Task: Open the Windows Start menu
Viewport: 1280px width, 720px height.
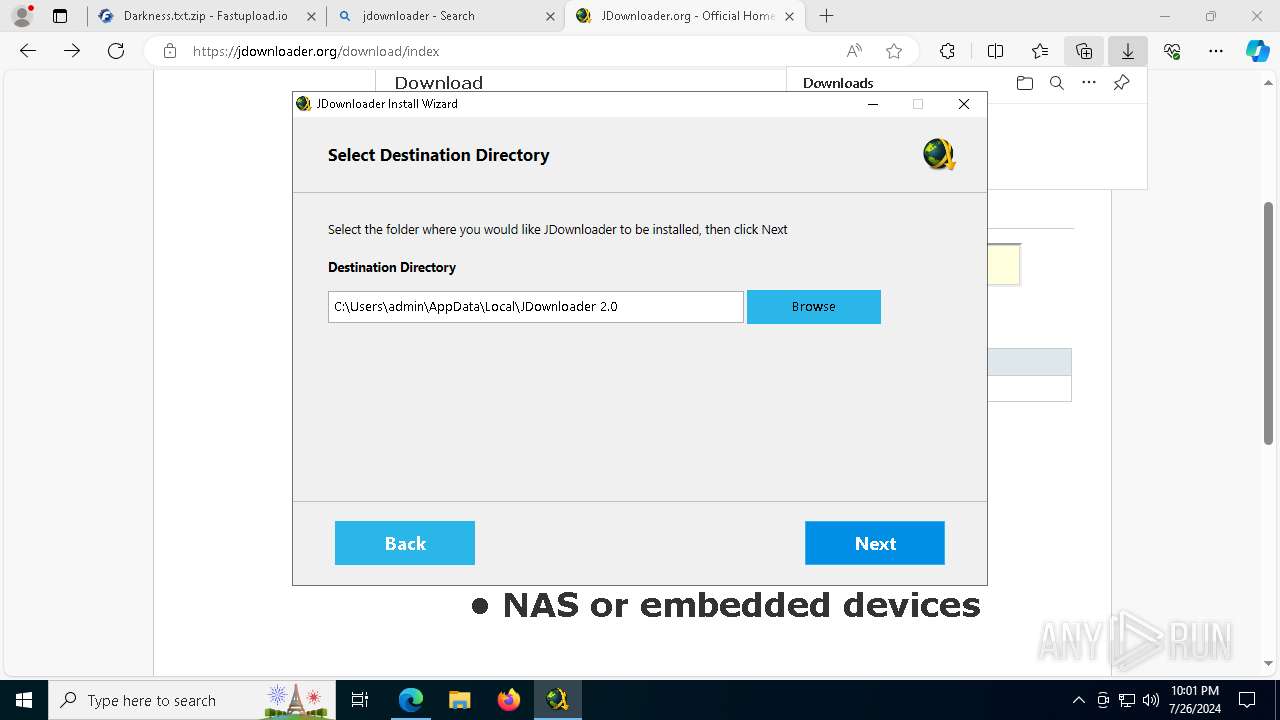Action: click(24, 700)
